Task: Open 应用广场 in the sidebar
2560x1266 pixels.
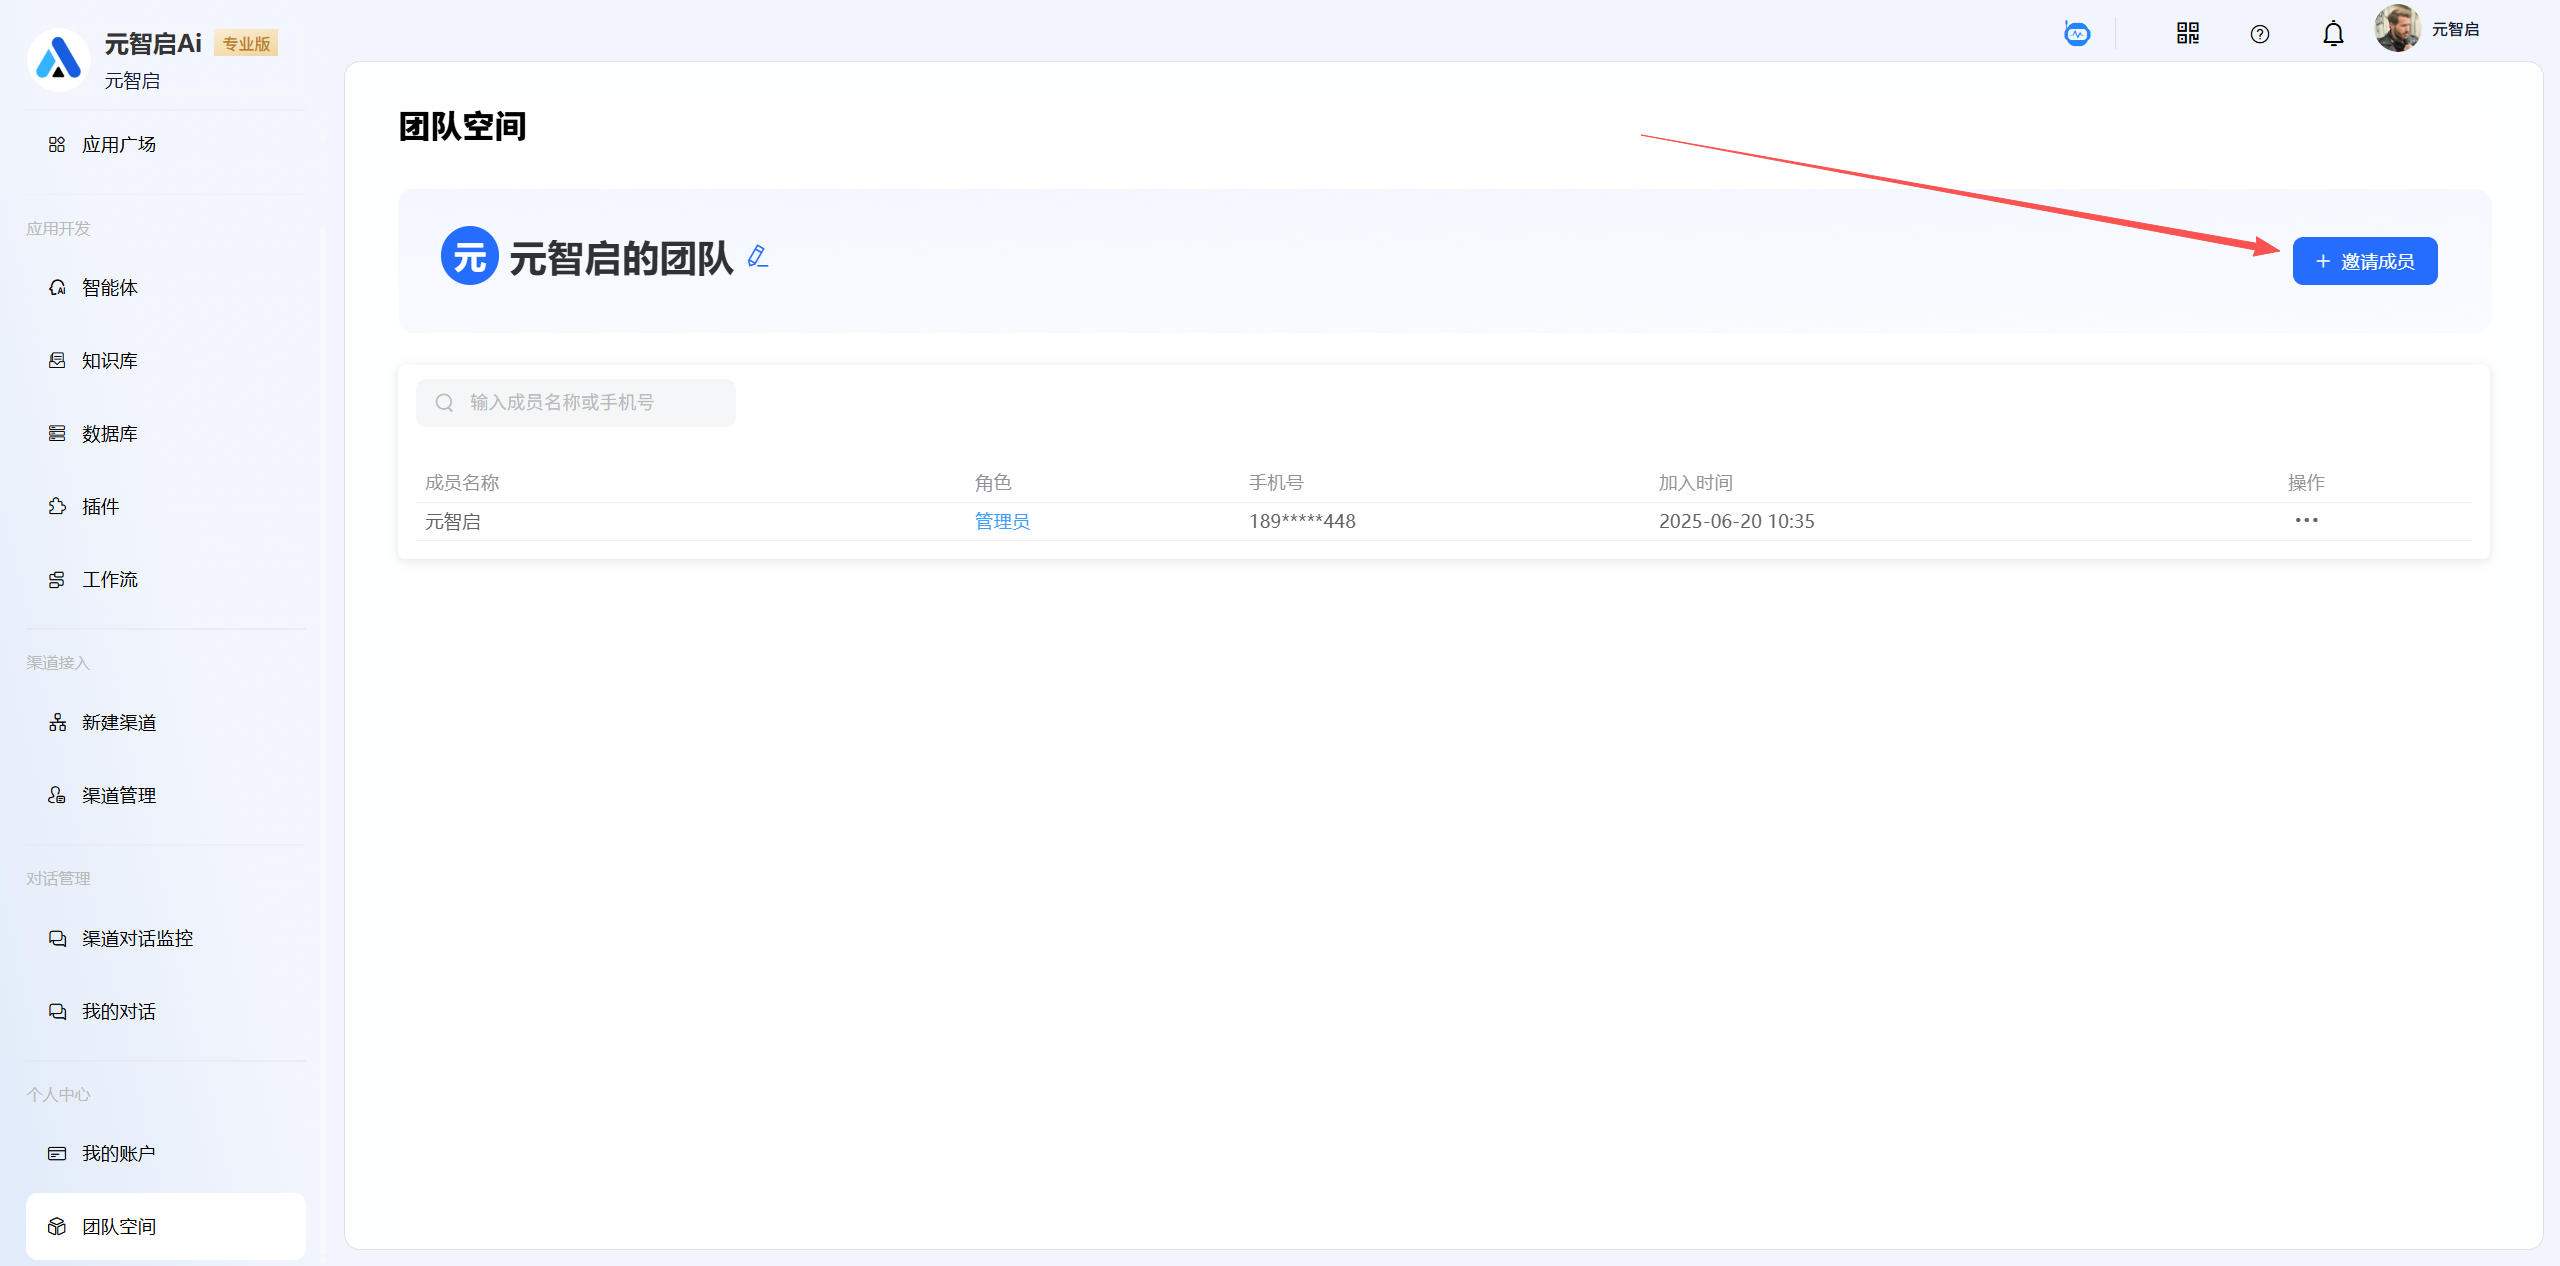Action: tap(118, 145)
